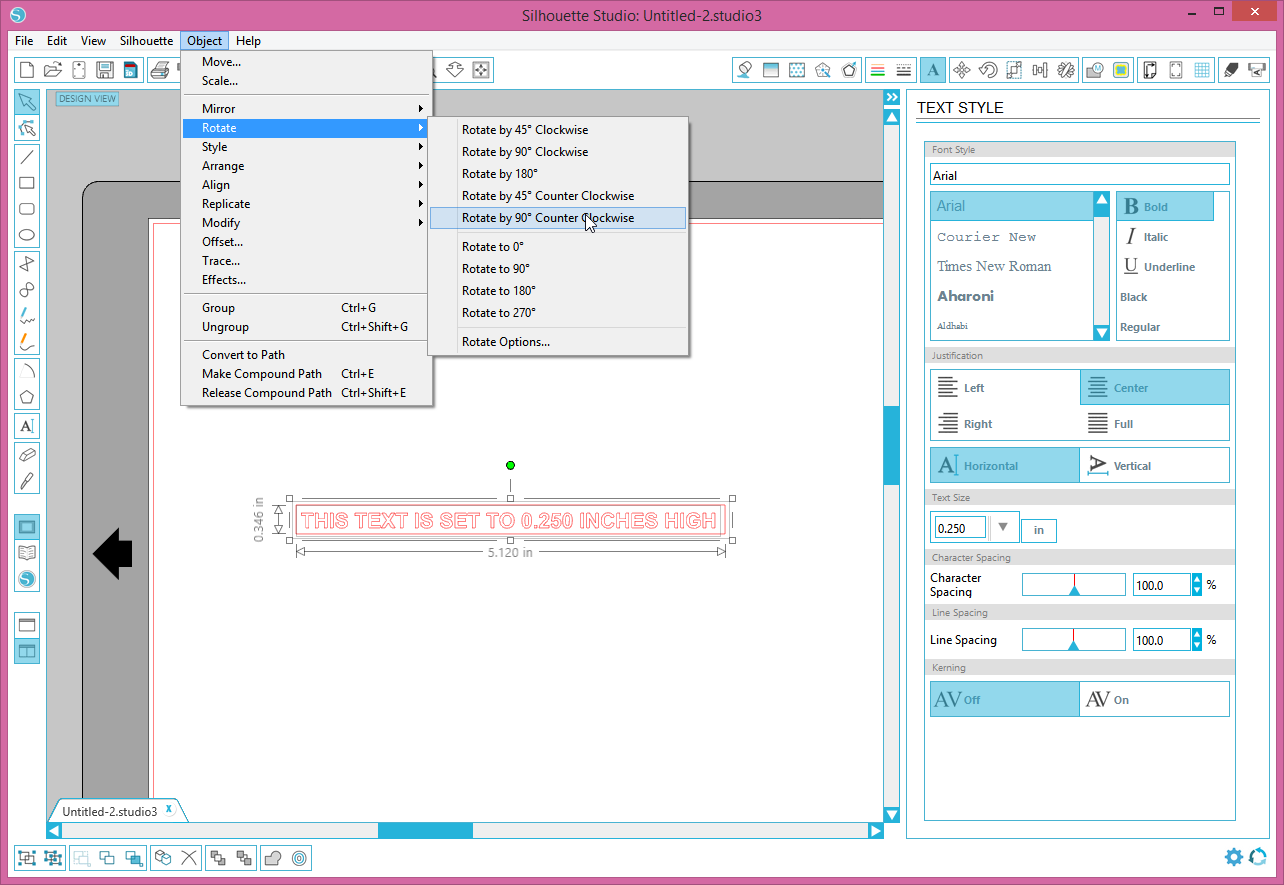The width and height of the screenshot is (1284, 885).
Task: Open the Line Color panel icon
Action: 878,70
